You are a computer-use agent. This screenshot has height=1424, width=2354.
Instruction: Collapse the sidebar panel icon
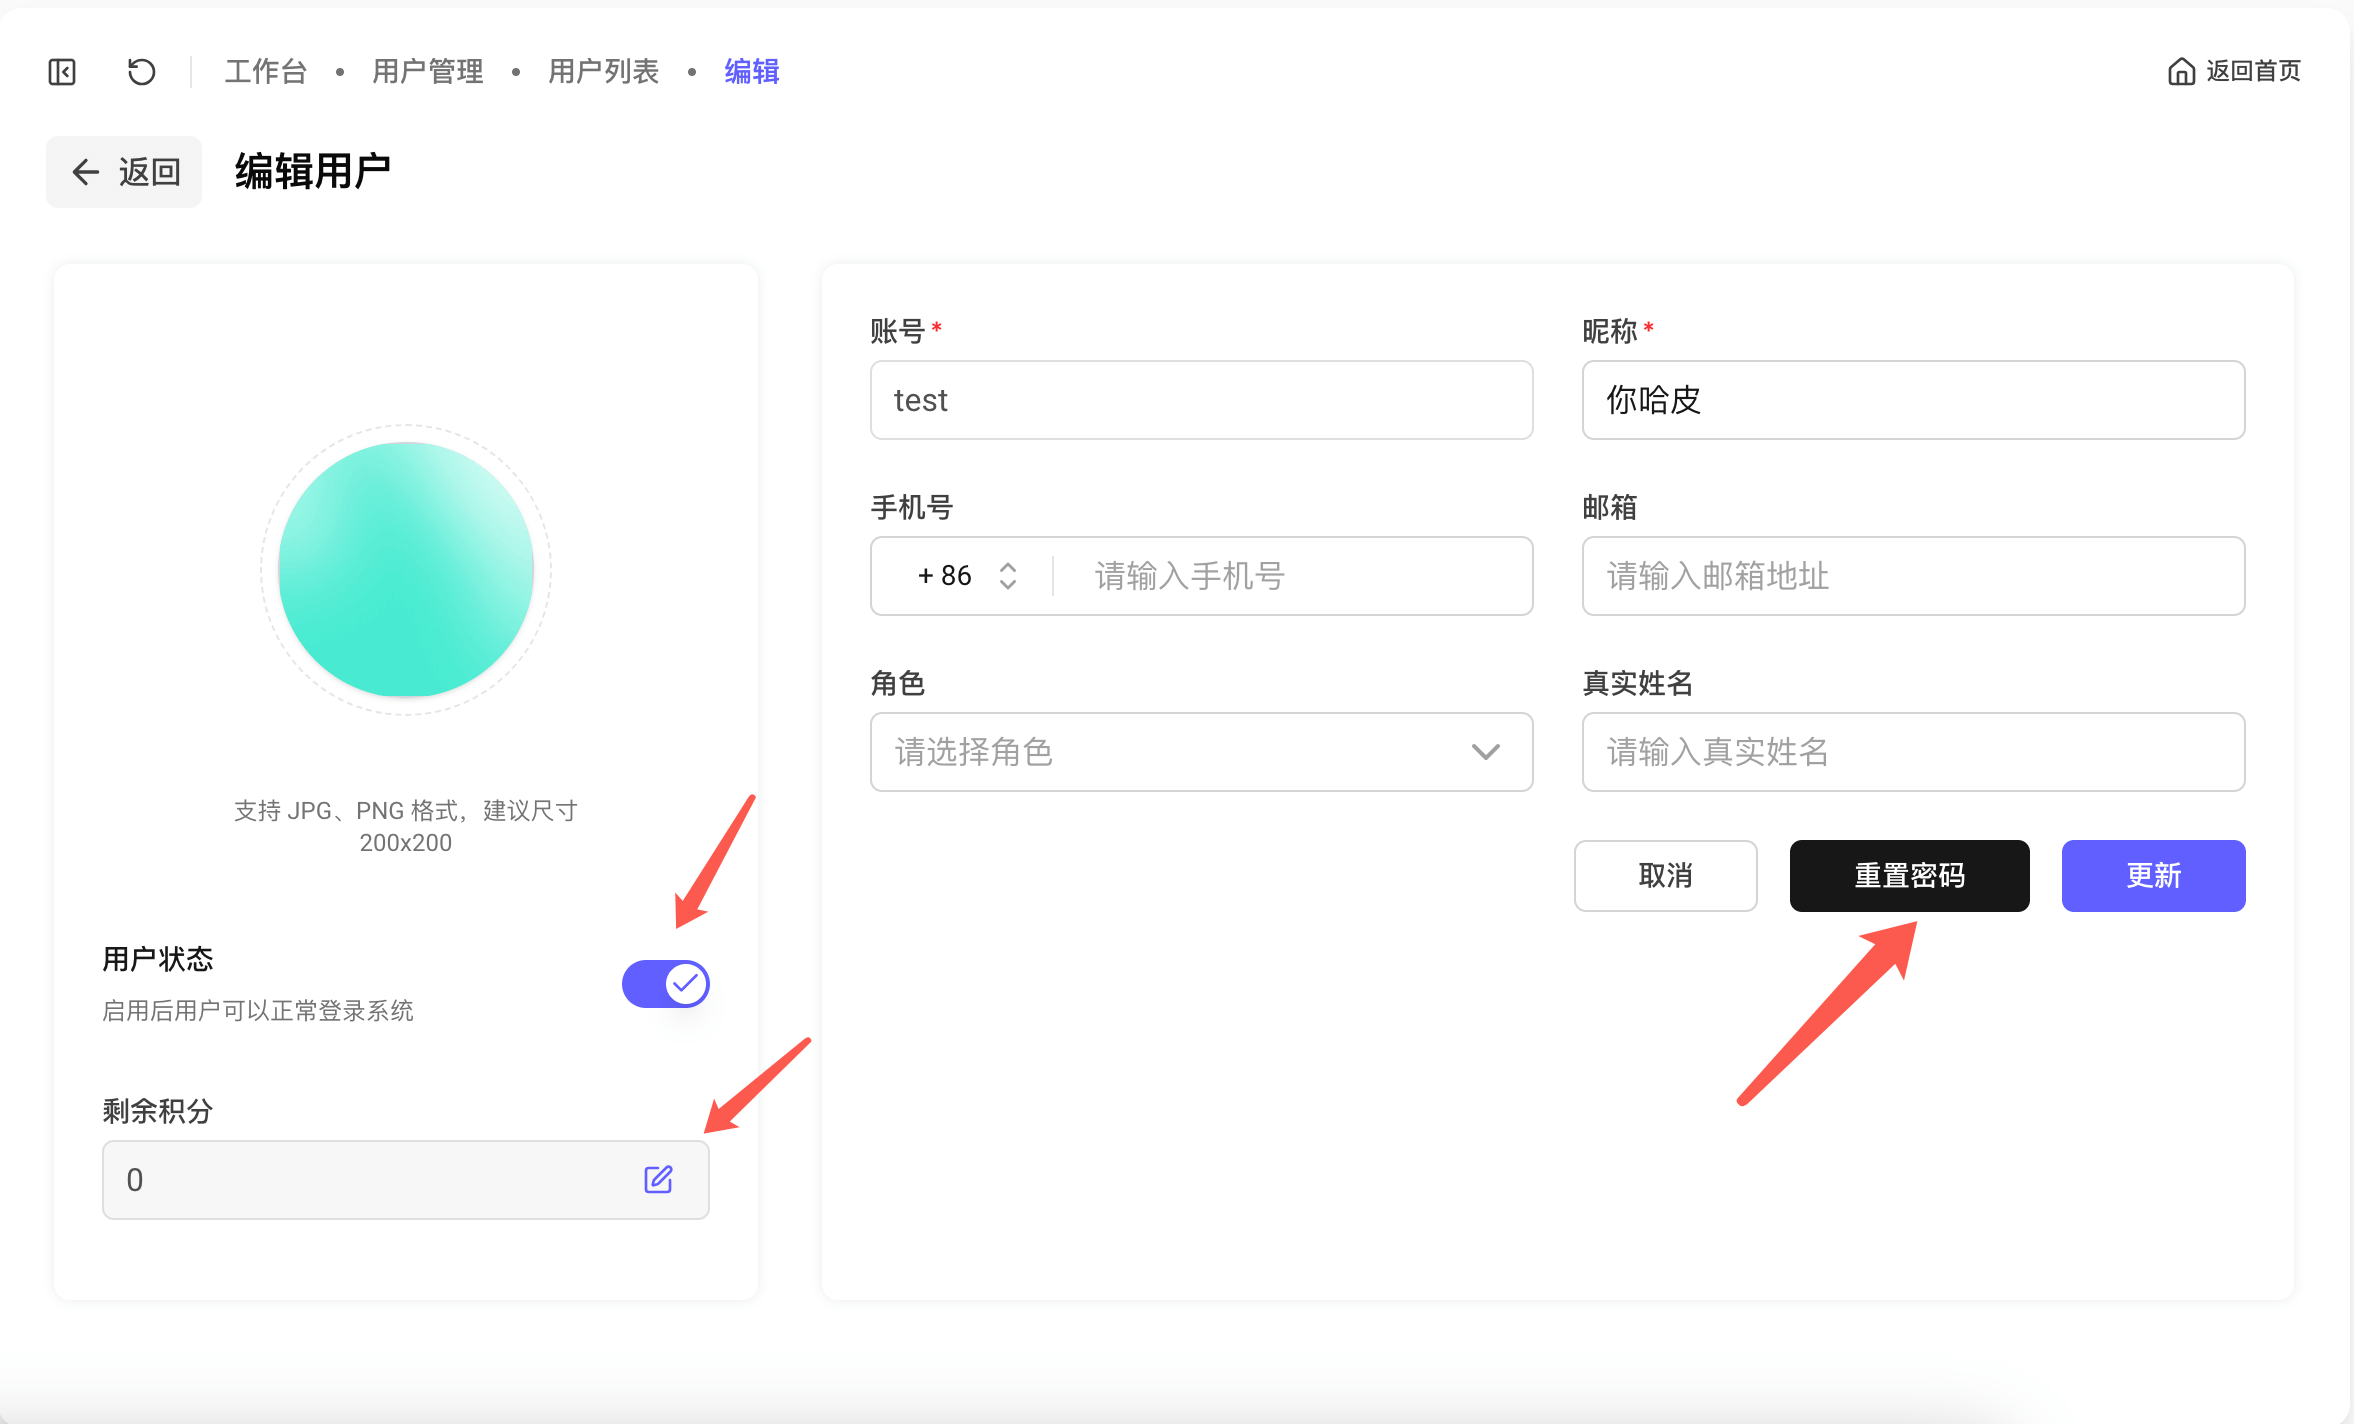point(62,72)
